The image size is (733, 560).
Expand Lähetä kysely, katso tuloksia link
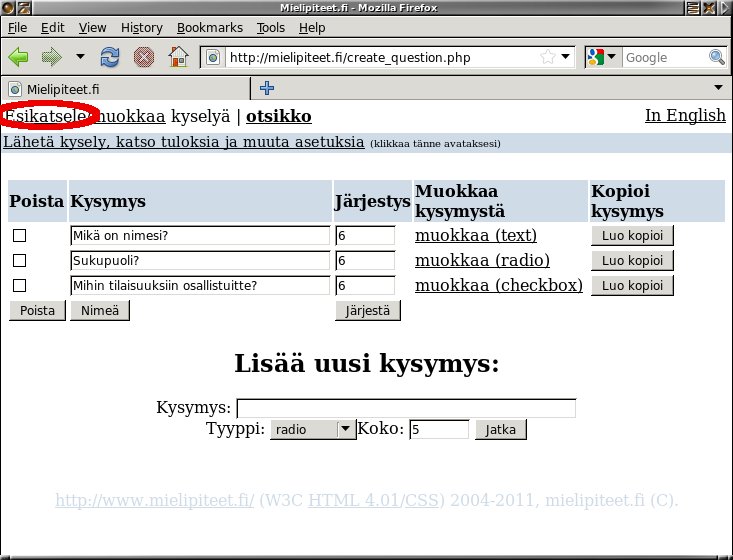click(x=184, y=142)
